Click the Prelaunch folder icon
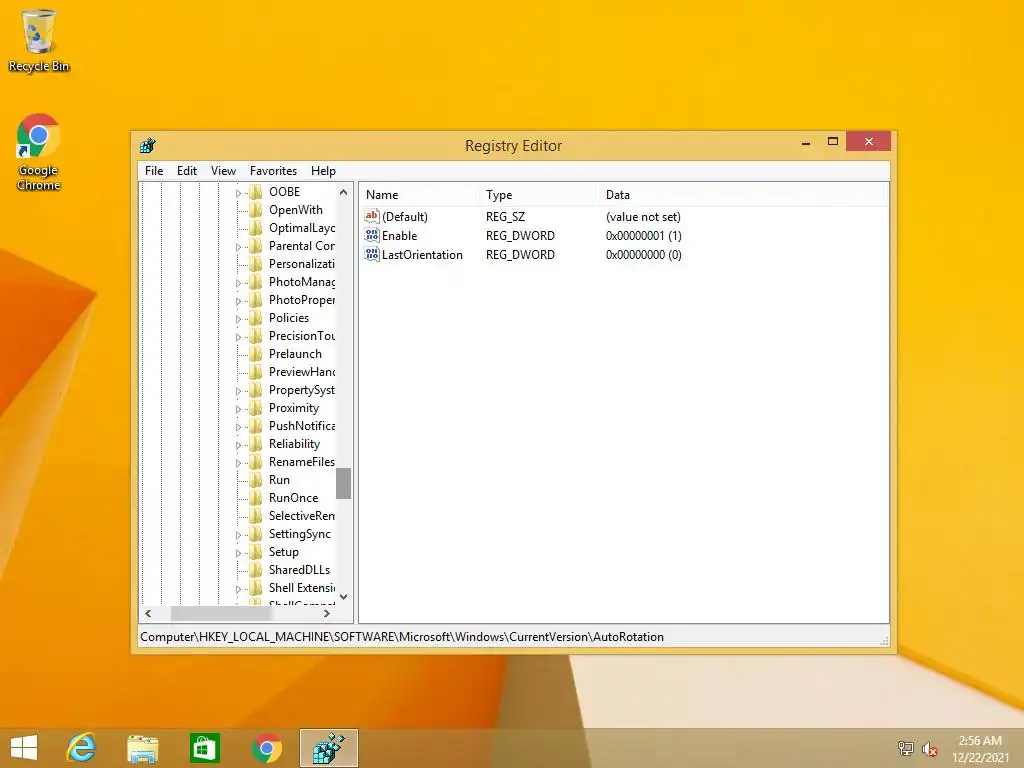Screen dimensions: 1024x768 [256, 353]
